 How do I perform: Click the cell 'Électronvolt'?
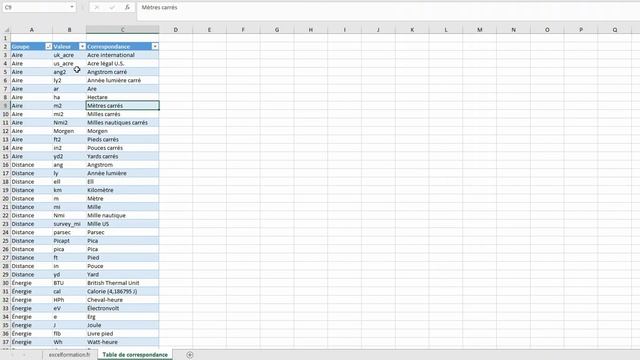point(122,308)
